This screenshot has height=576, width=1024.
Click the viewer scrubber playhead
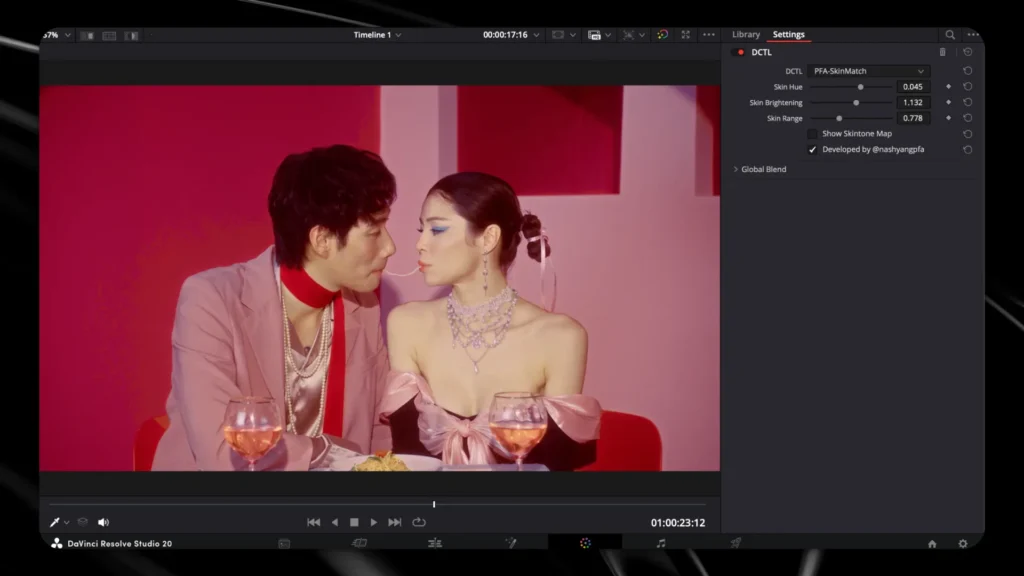click(434, 504)
